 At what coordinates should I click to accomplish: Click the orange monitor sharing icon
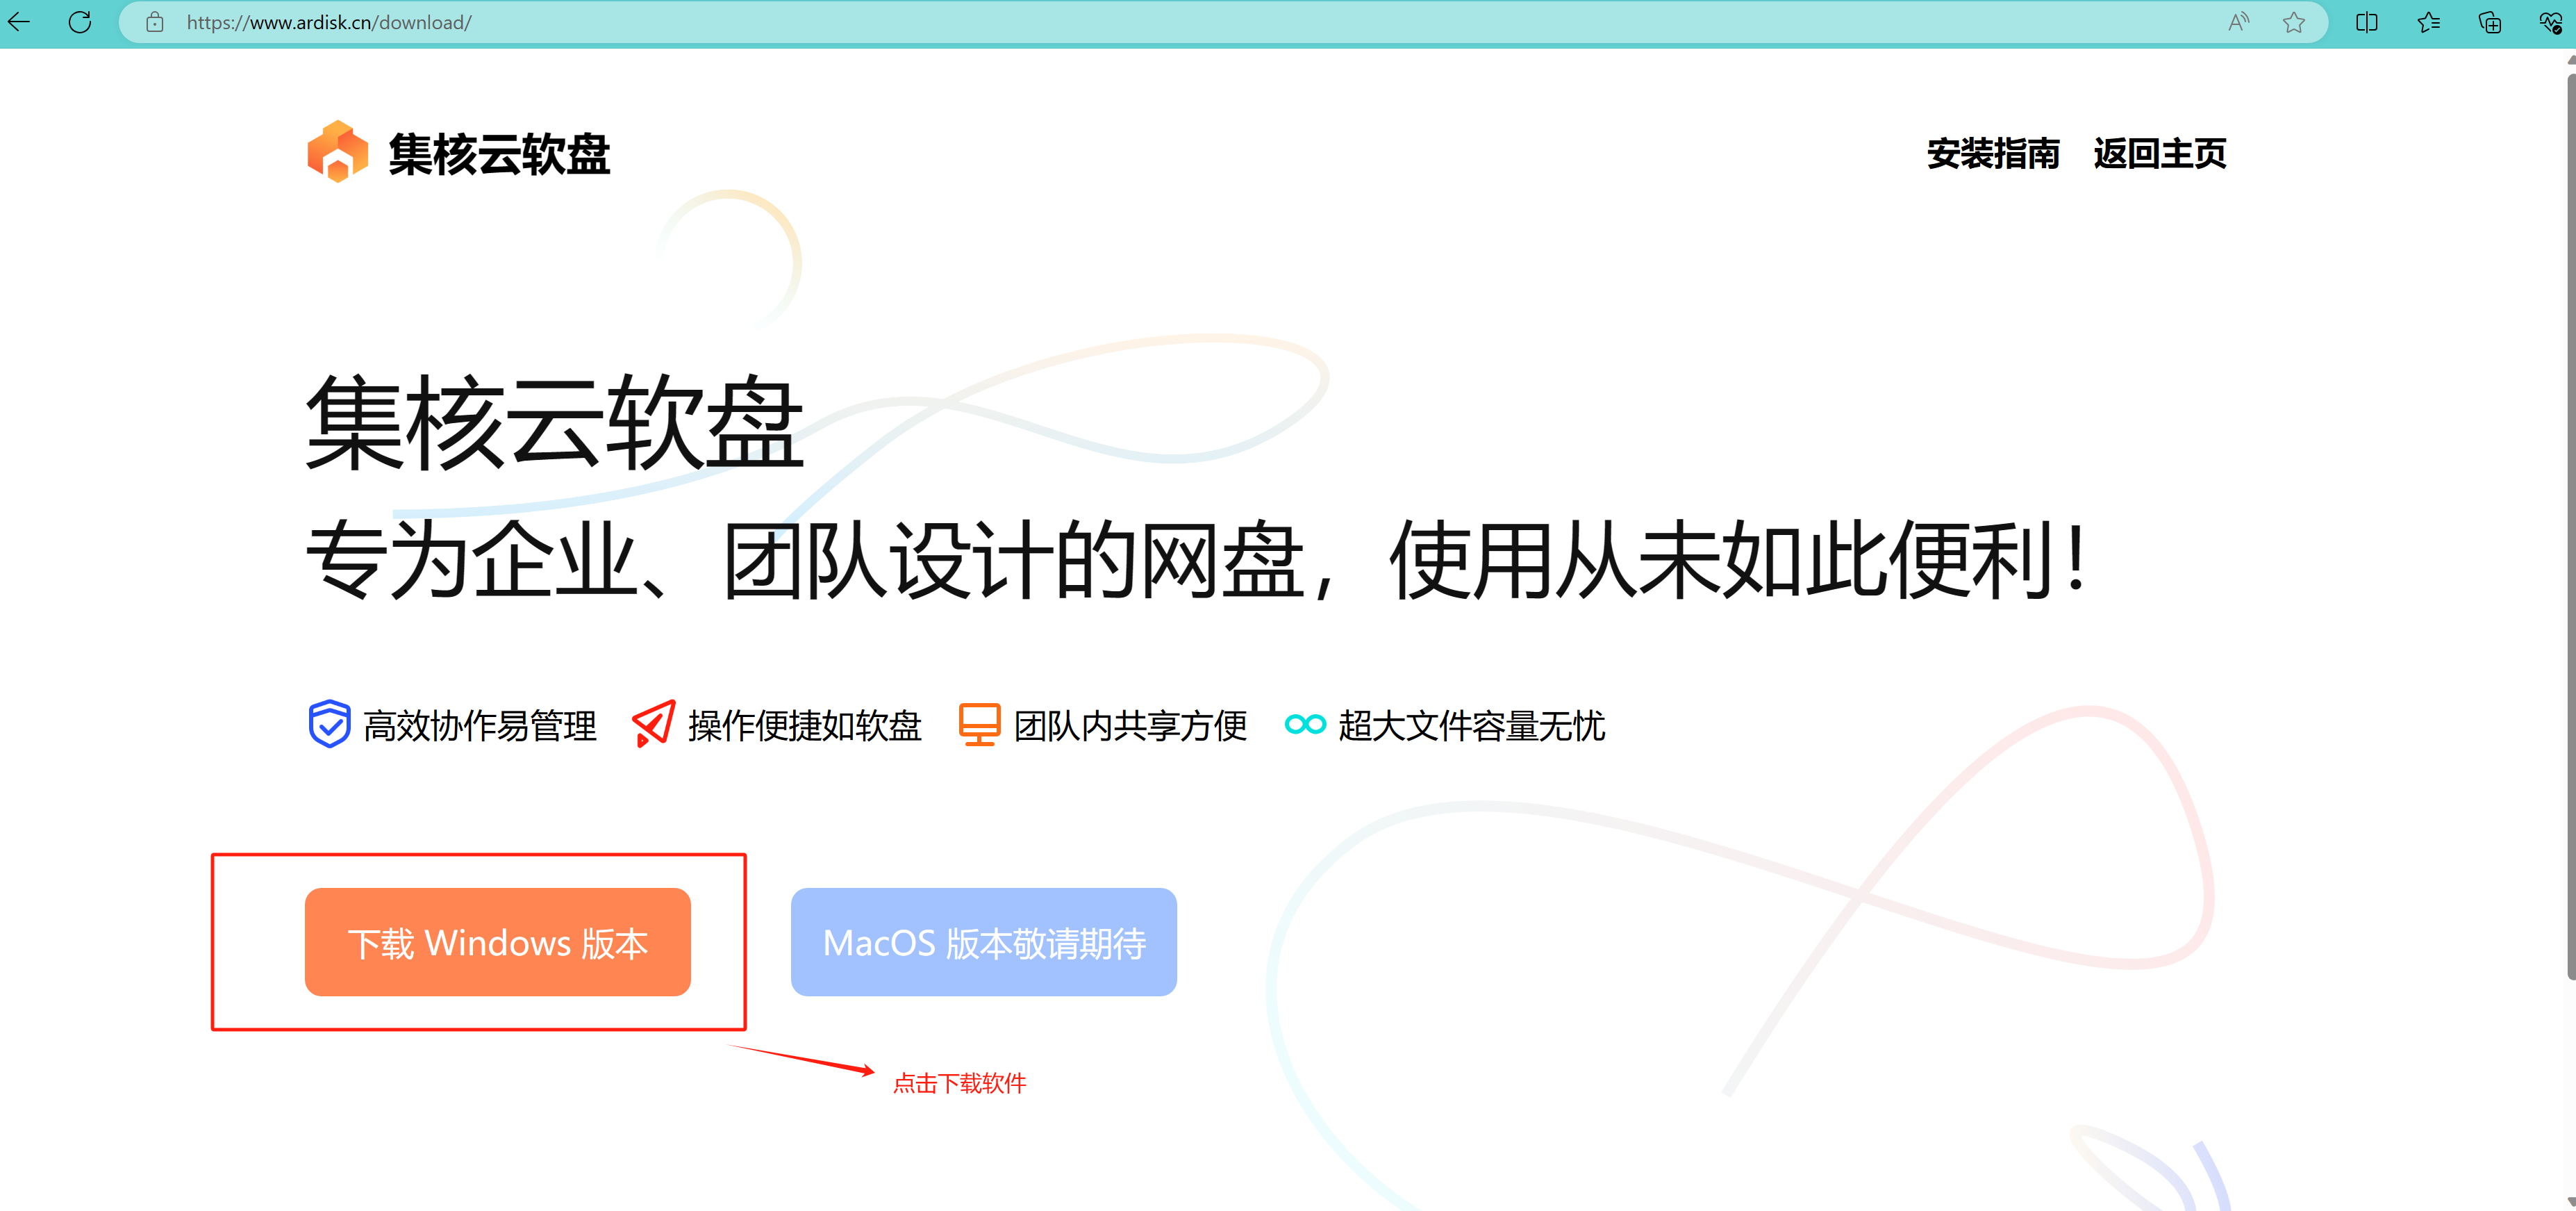coord(979,724)
